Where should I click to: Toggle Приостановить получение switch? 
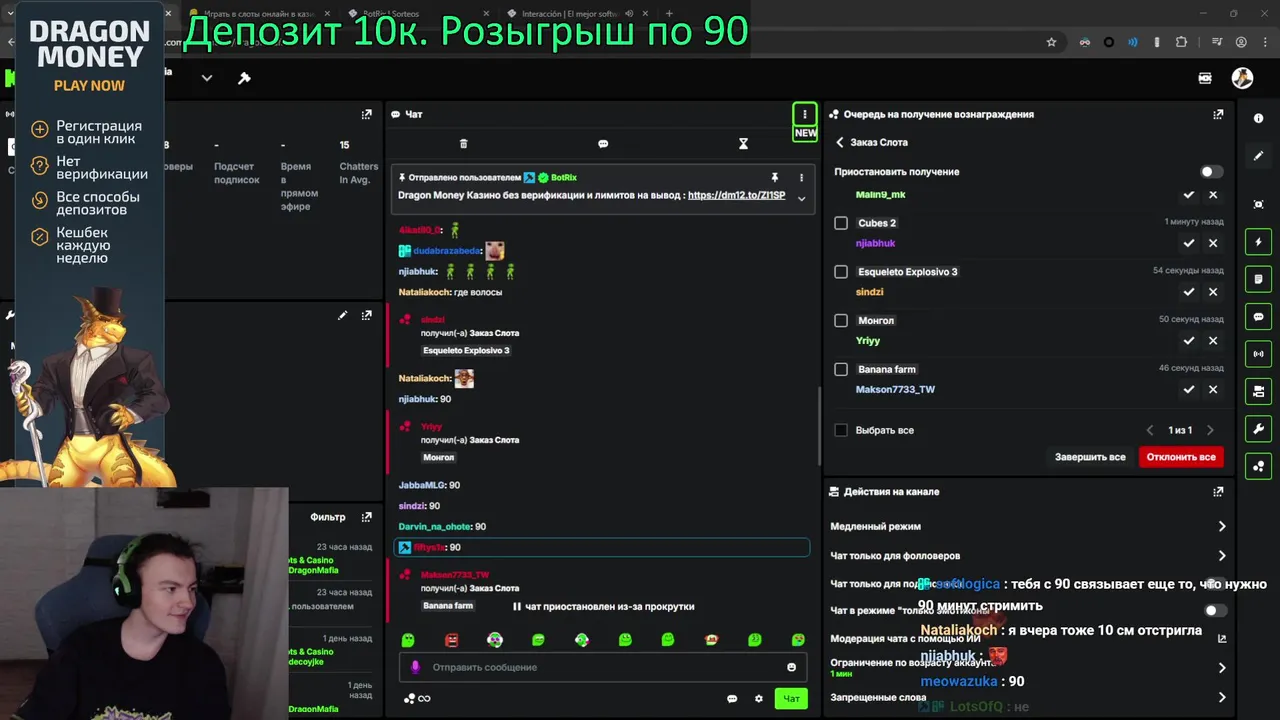1211,171
